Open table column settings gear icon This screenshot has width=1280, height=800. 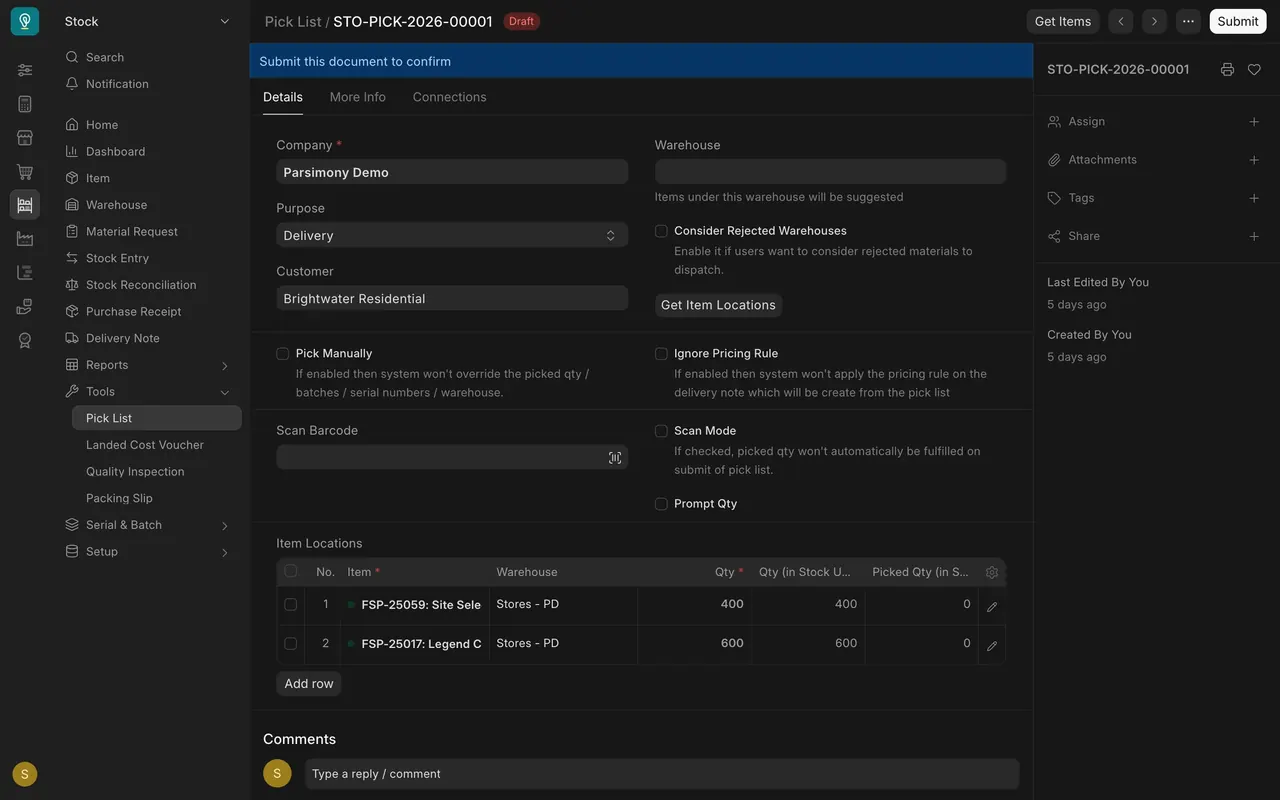992,573
